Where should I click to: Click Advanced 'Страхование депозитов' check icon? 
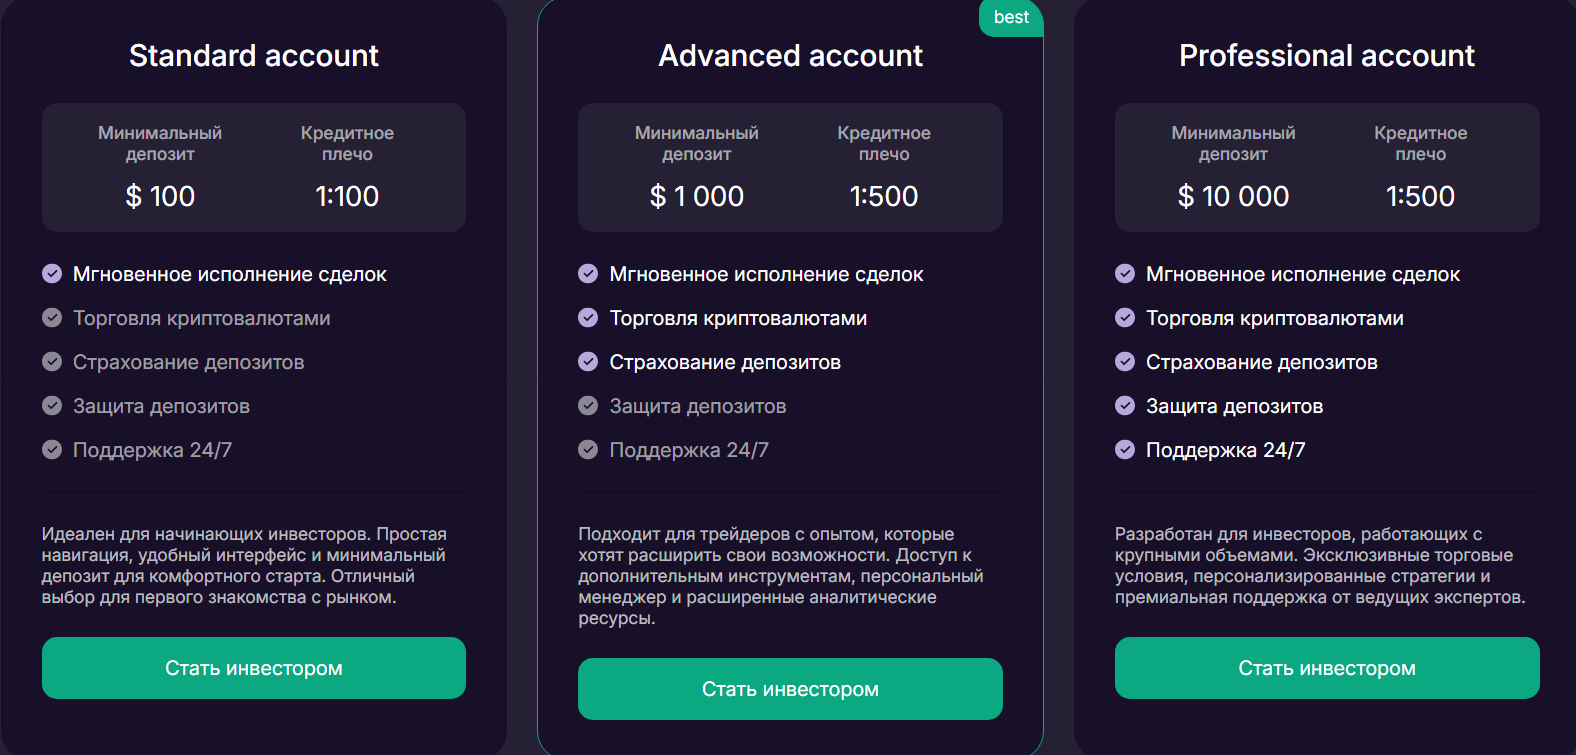tap(588, 362)
